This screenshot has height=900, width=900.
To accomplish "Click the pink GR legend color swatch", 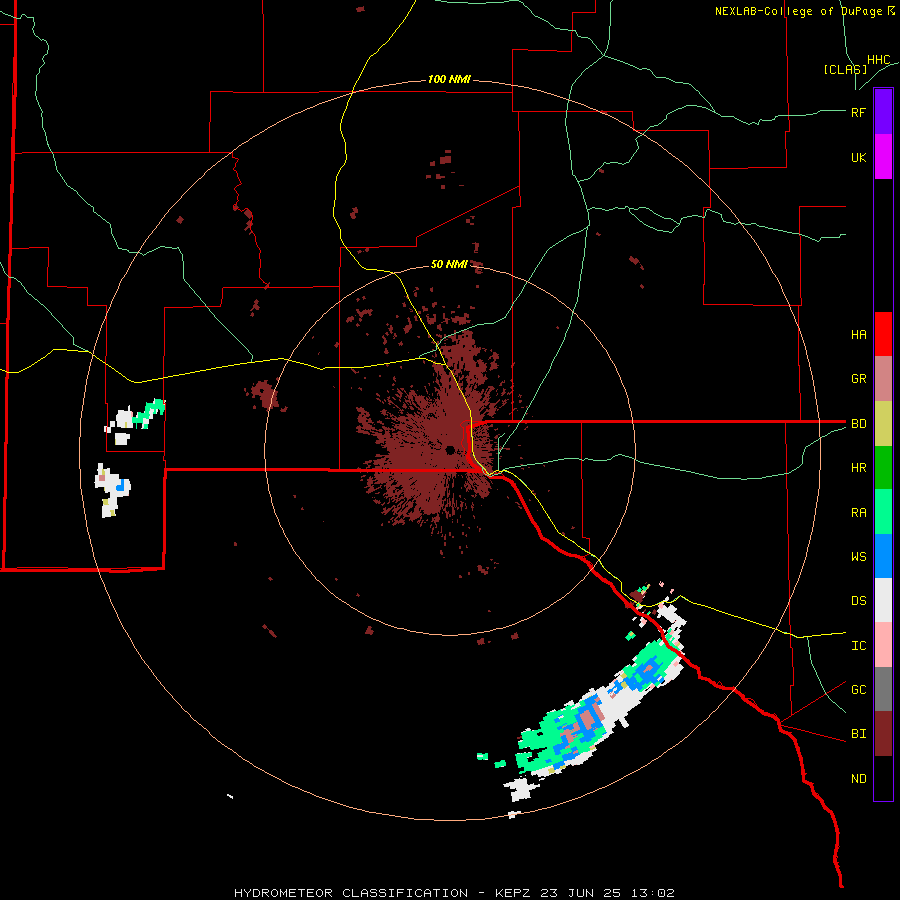I will pos(883,379).
